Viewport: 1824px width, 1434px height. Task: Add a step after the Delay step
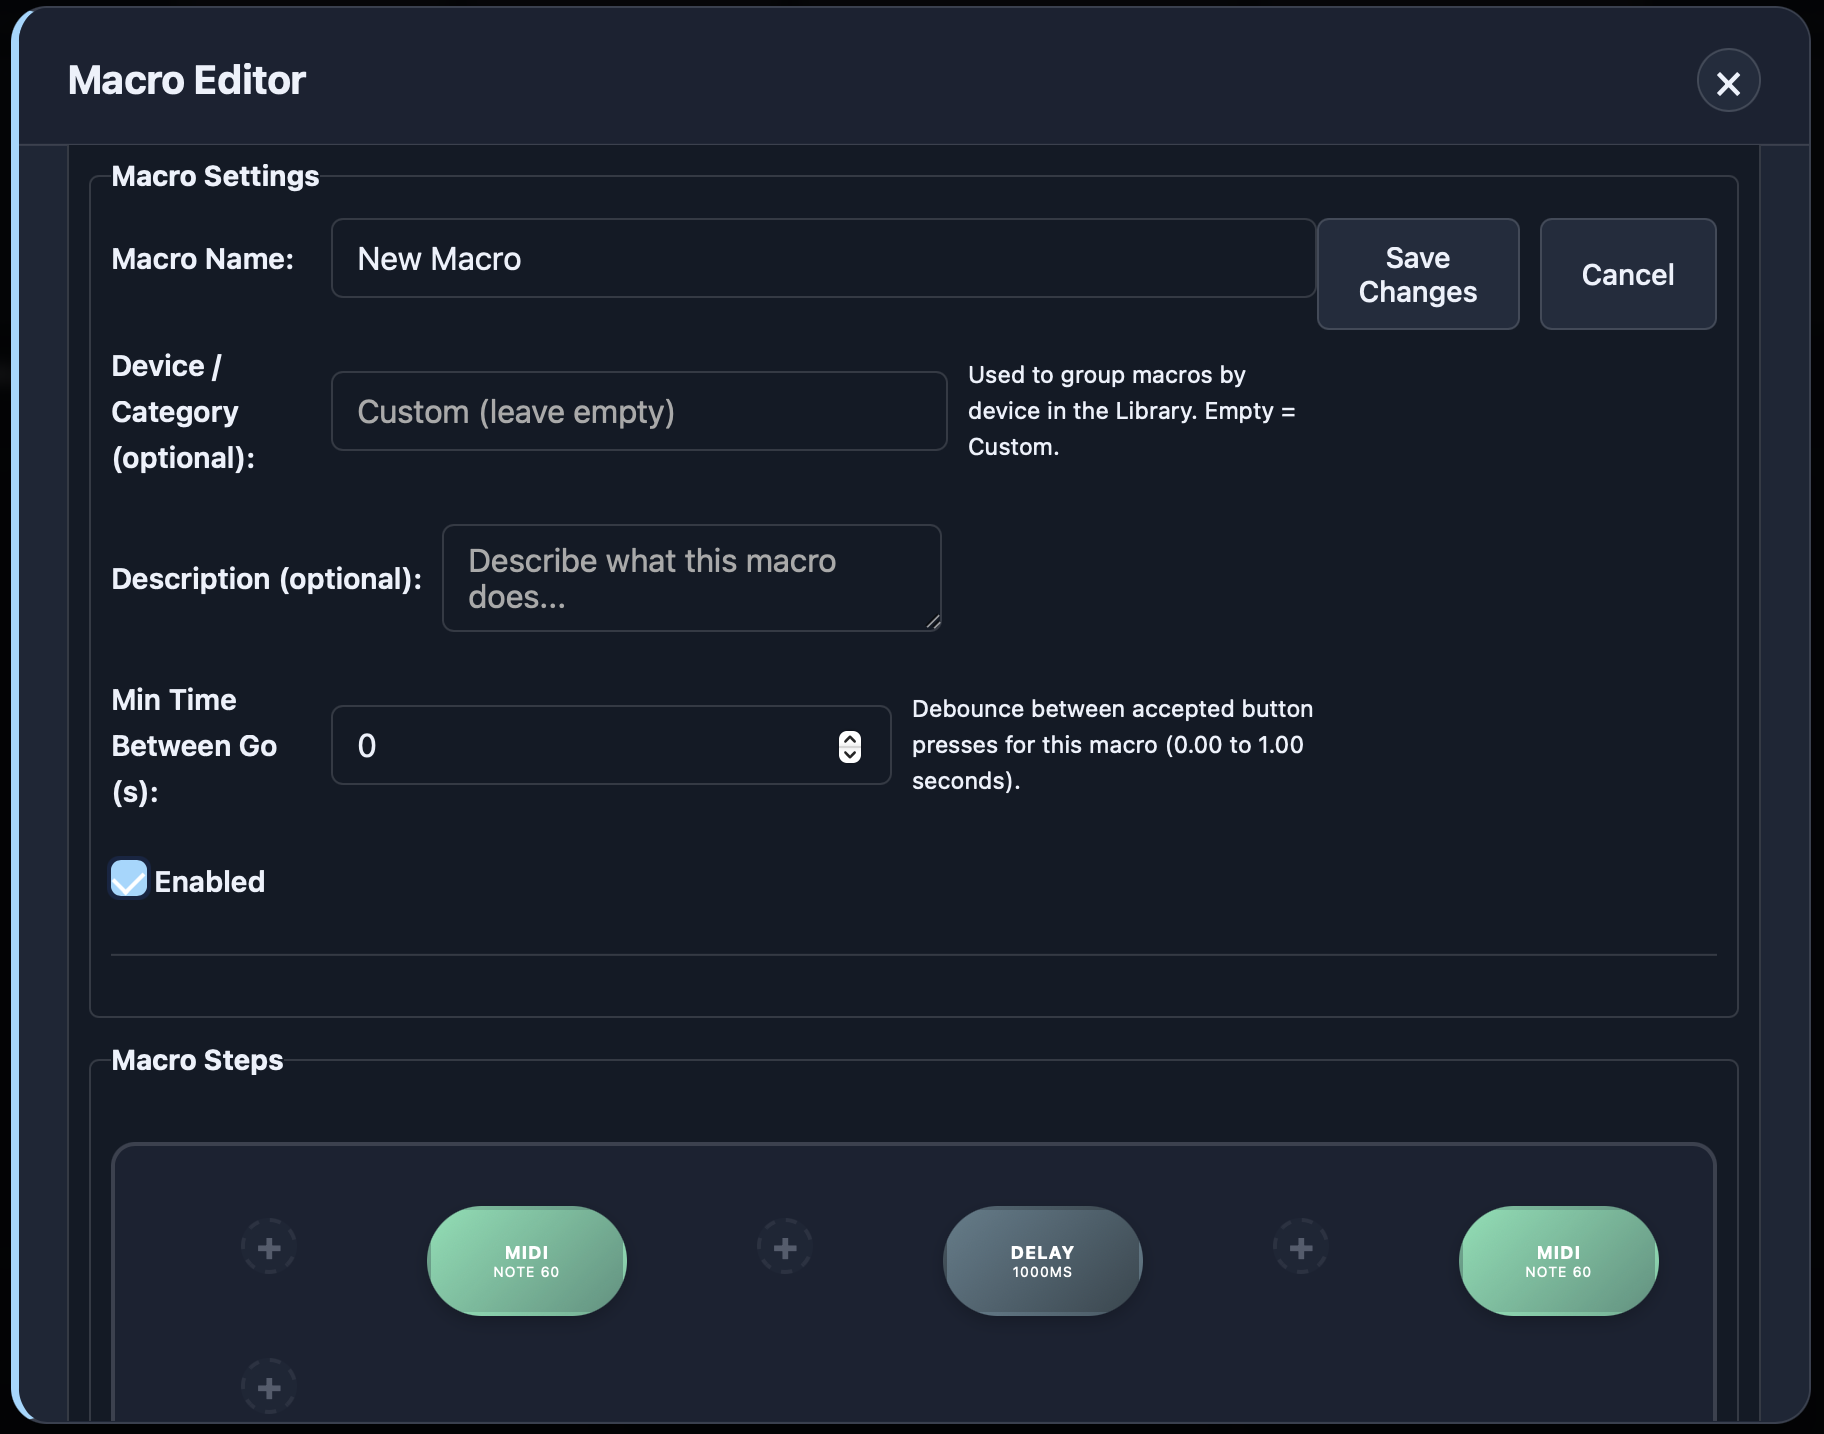tap(1300, 1248)
